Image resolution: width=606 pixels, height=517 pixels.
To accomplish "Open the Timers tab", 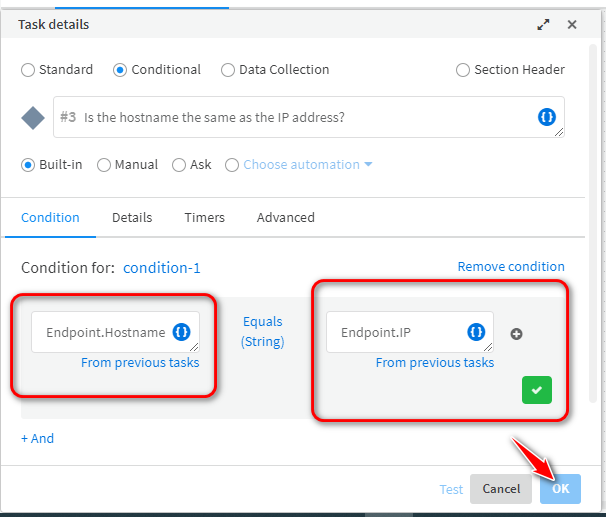I will pos(204,218).
